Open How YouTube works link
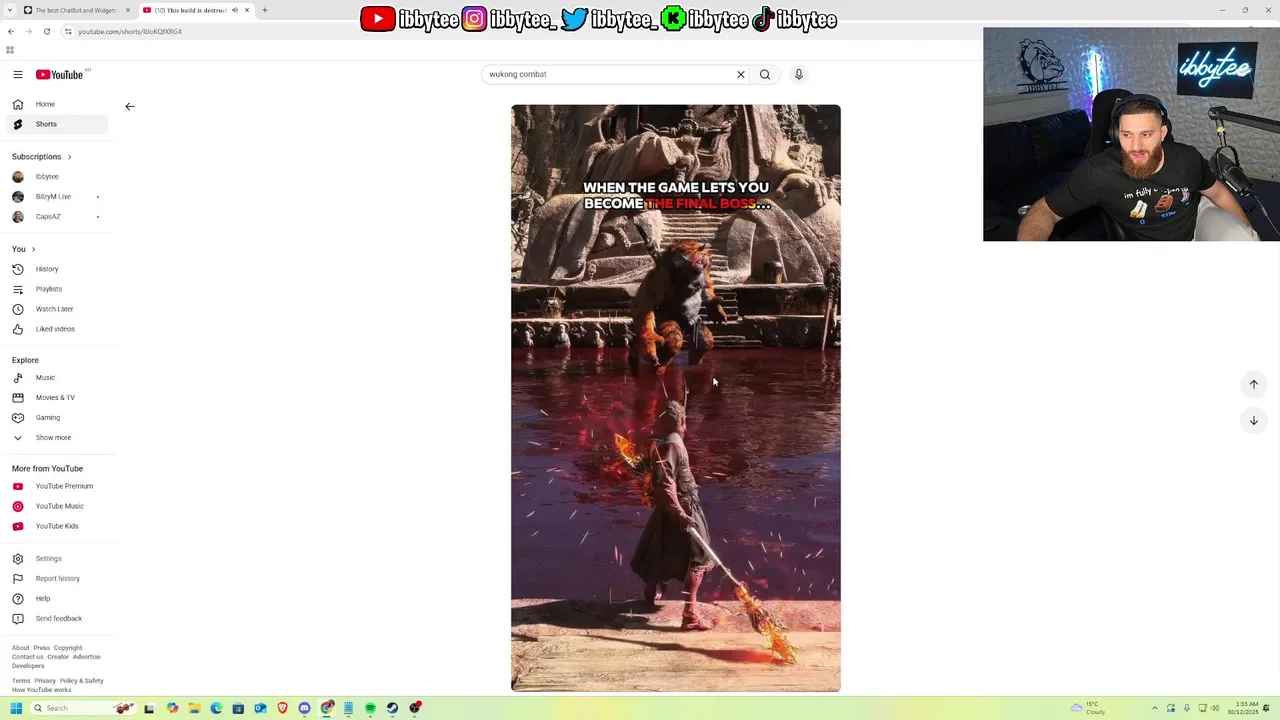1280x720 pixels. click(42, 690)
